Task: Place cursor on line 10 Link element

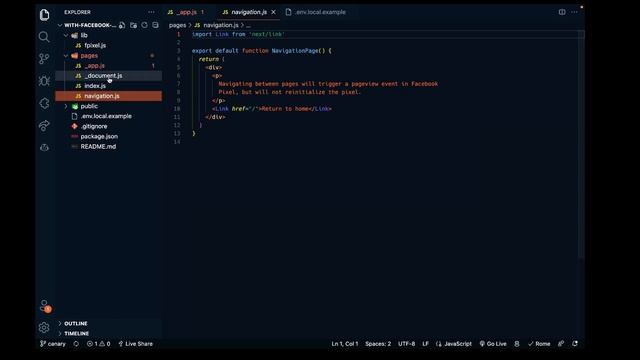Action: pyautogui.click(x=272, y=109)
